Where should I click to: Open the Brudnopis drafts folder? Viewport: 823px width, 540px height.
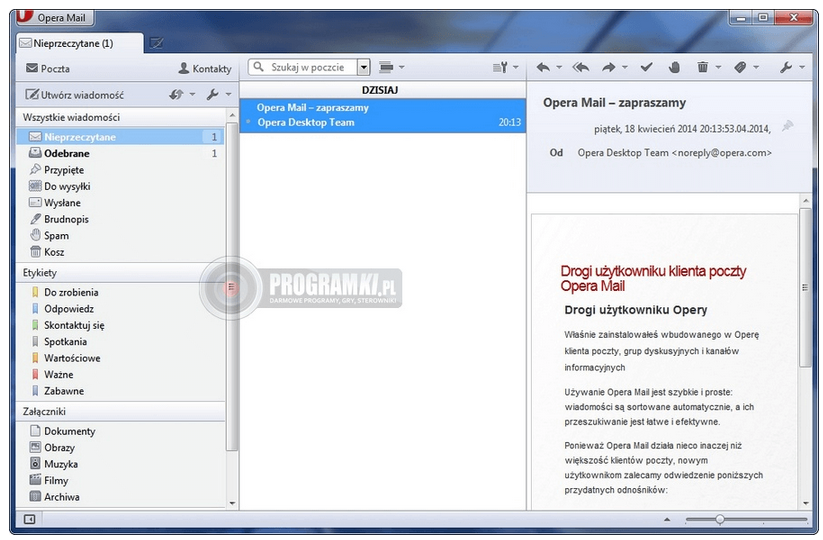[120, 219]
